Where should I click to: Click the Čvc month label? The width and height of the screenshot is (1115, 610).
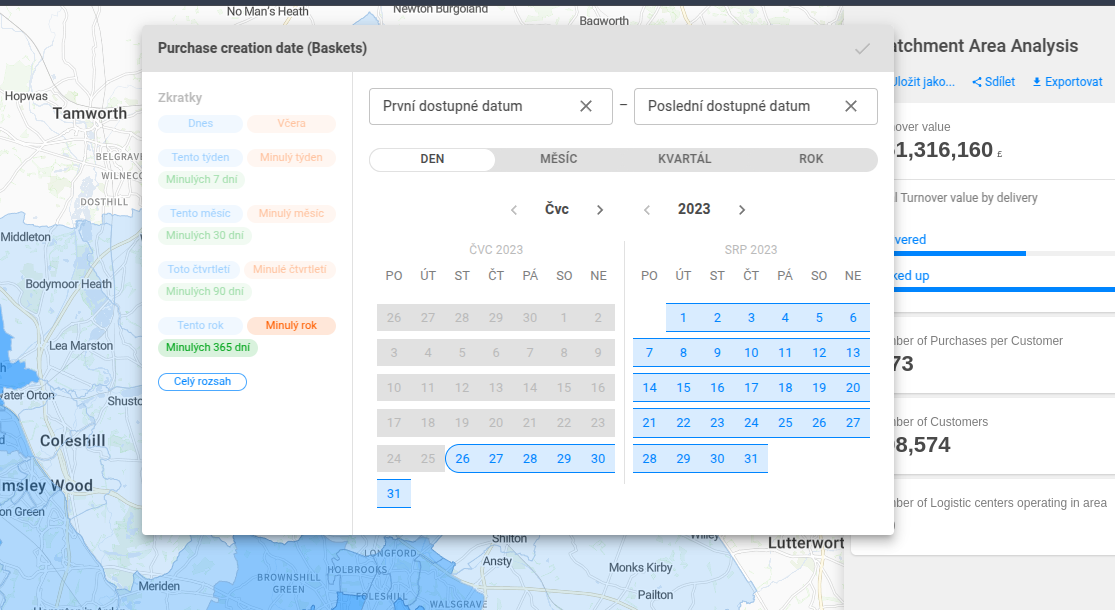[x=557, y=210]
